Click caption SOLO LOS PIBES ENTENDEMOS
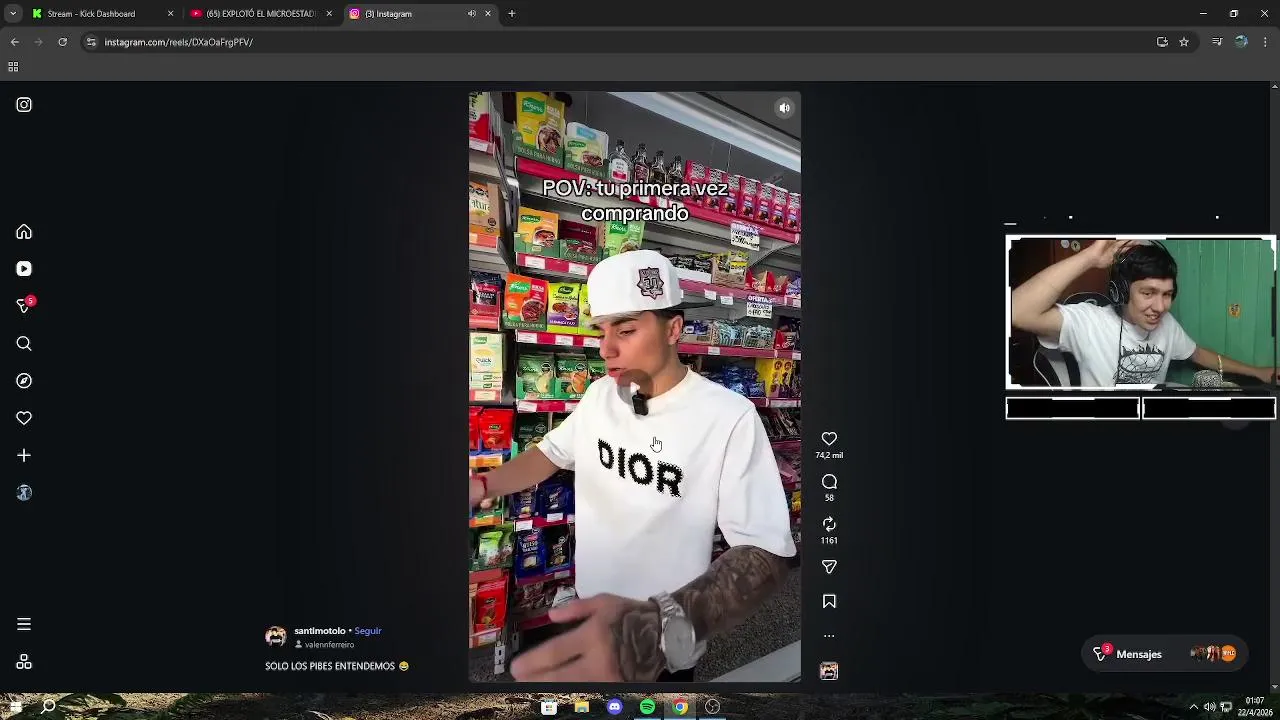The image size is (1280, 720). 337,666
